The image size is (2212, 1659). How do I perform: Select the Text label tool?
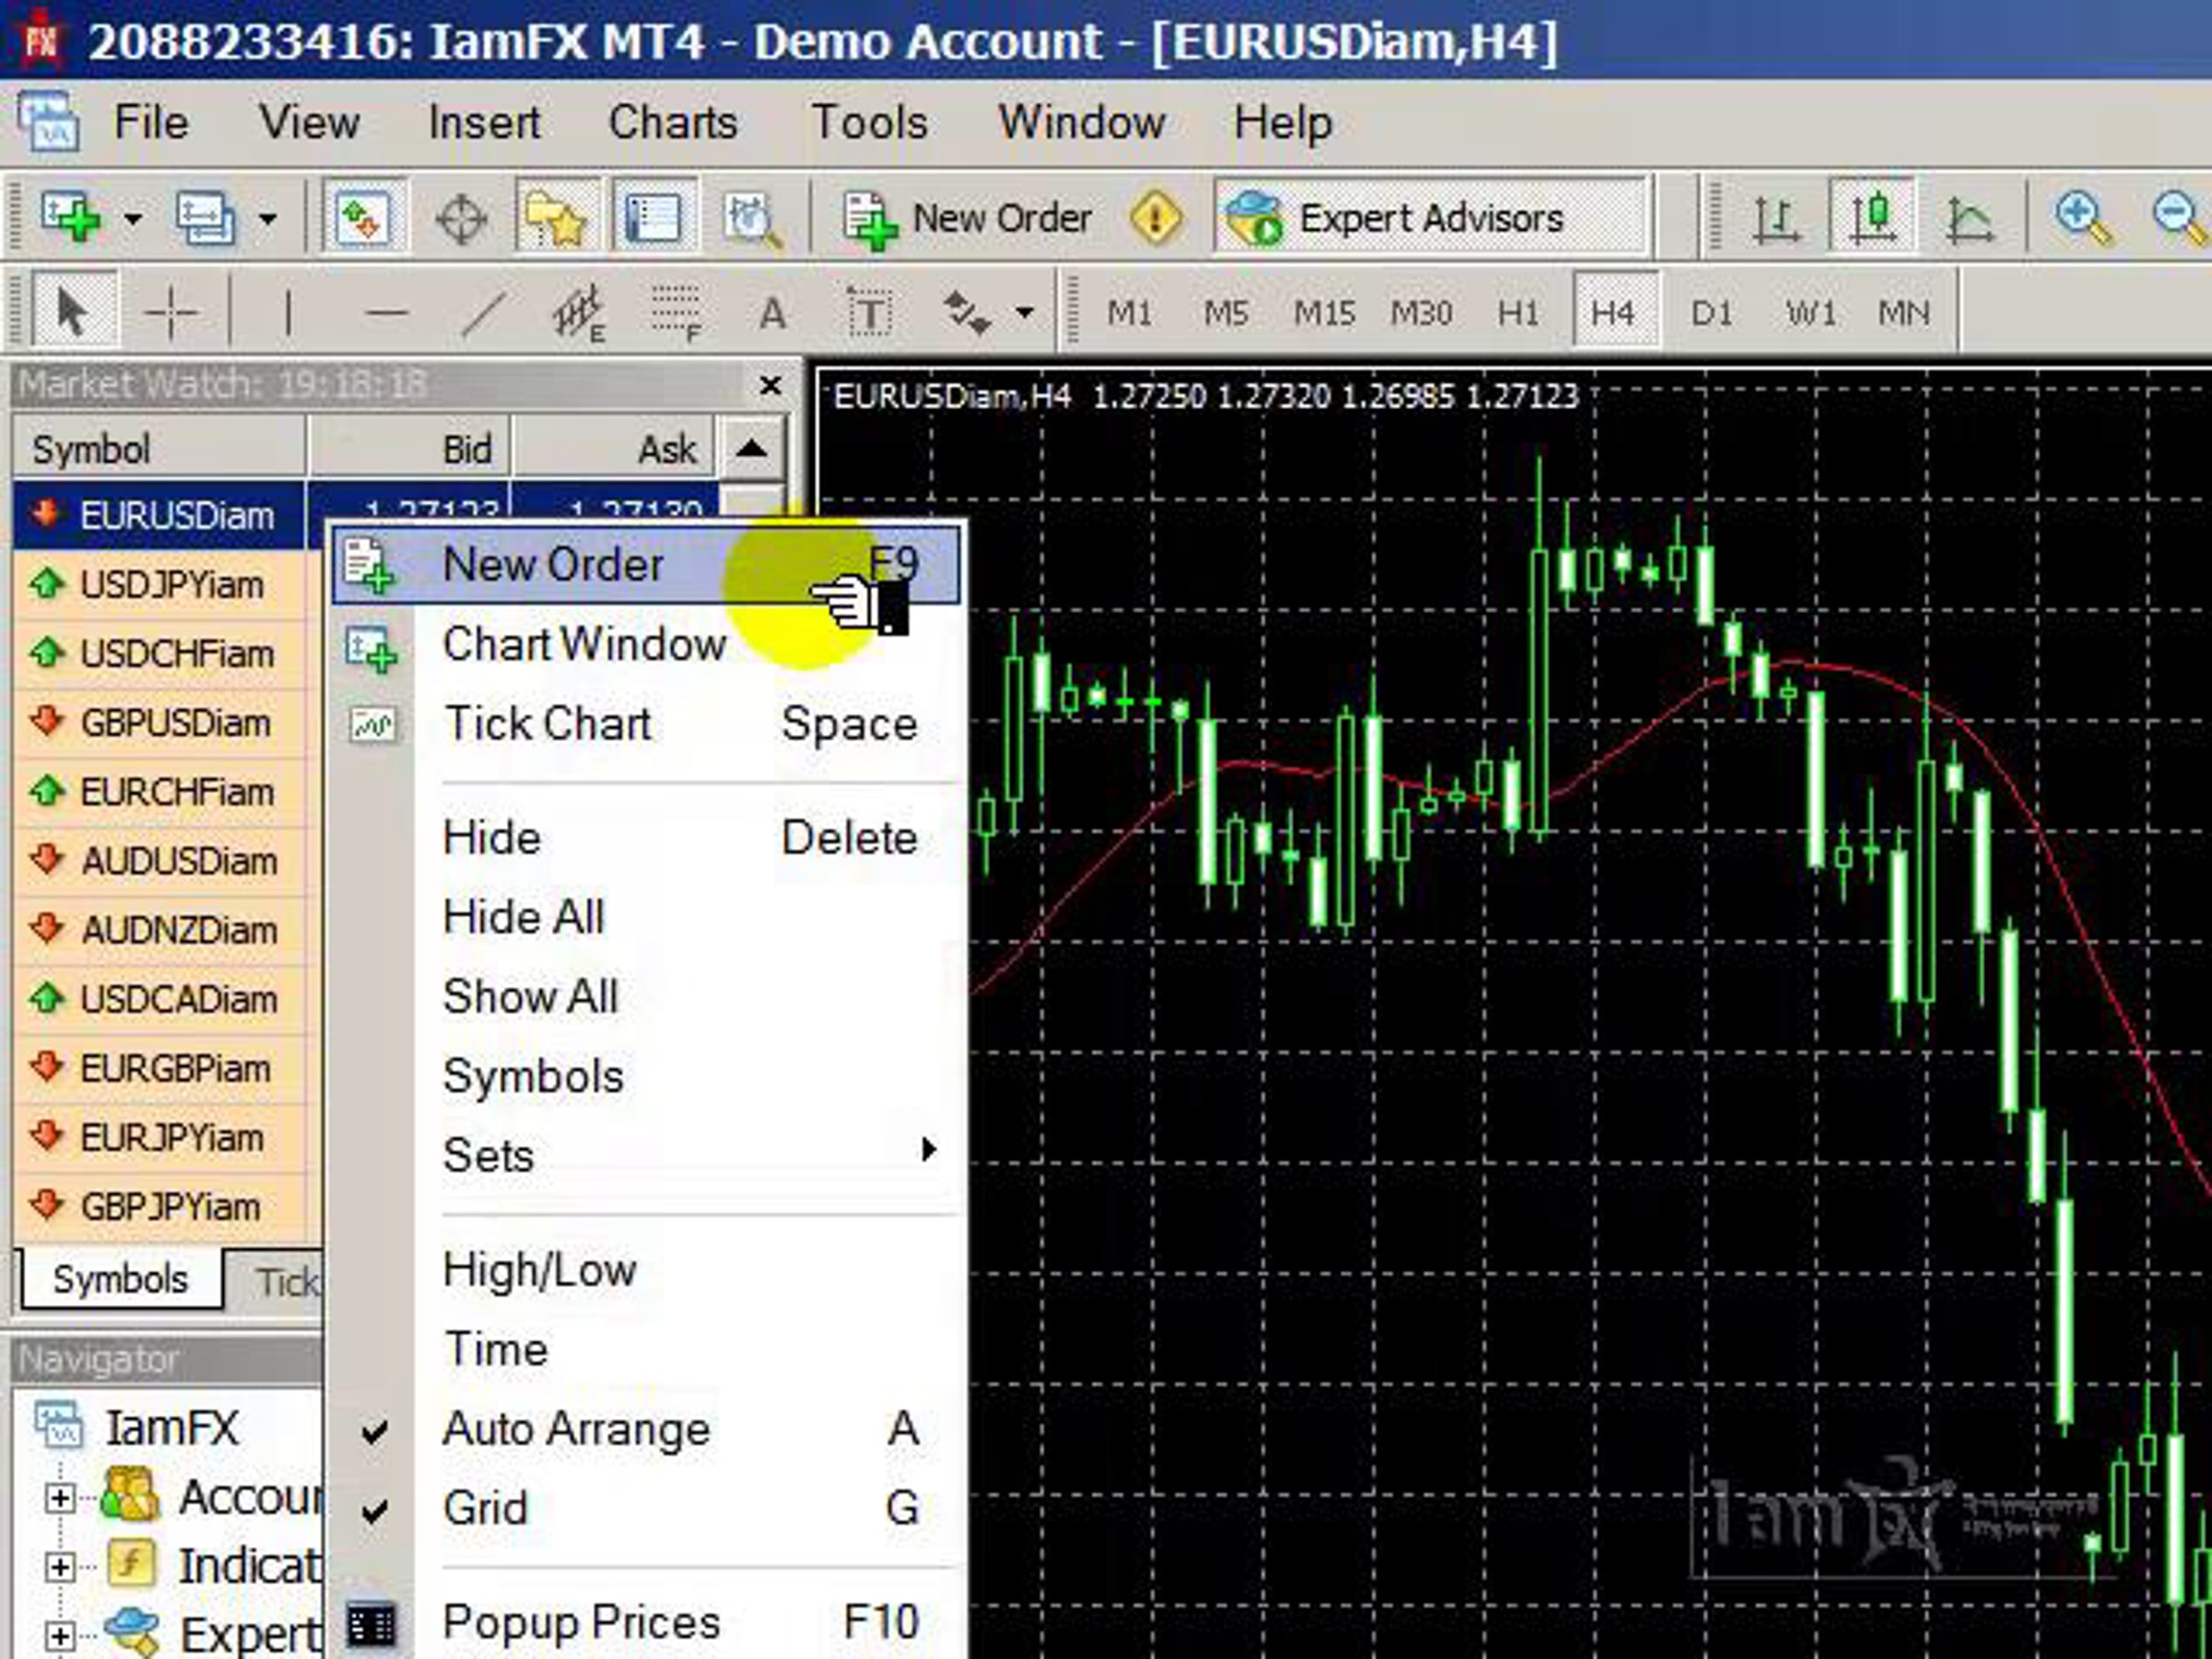pyautogui.click(x=869, y=314)
